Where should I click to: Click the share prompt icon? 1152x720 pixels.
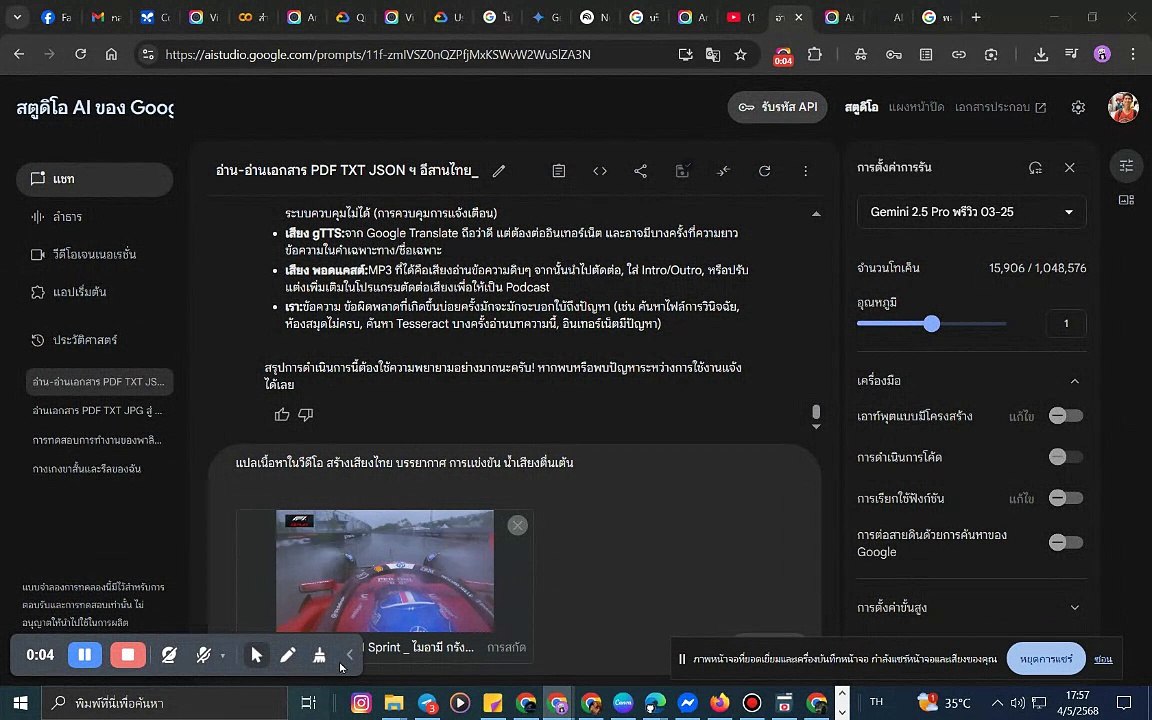coord(641,171)
